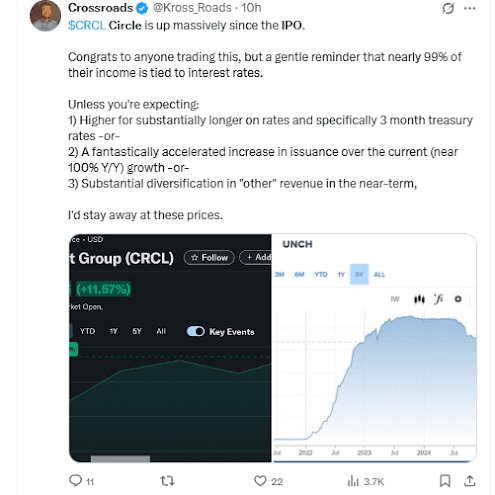
Task: Open @Kross_Roads profile handle
Action: 192,8
